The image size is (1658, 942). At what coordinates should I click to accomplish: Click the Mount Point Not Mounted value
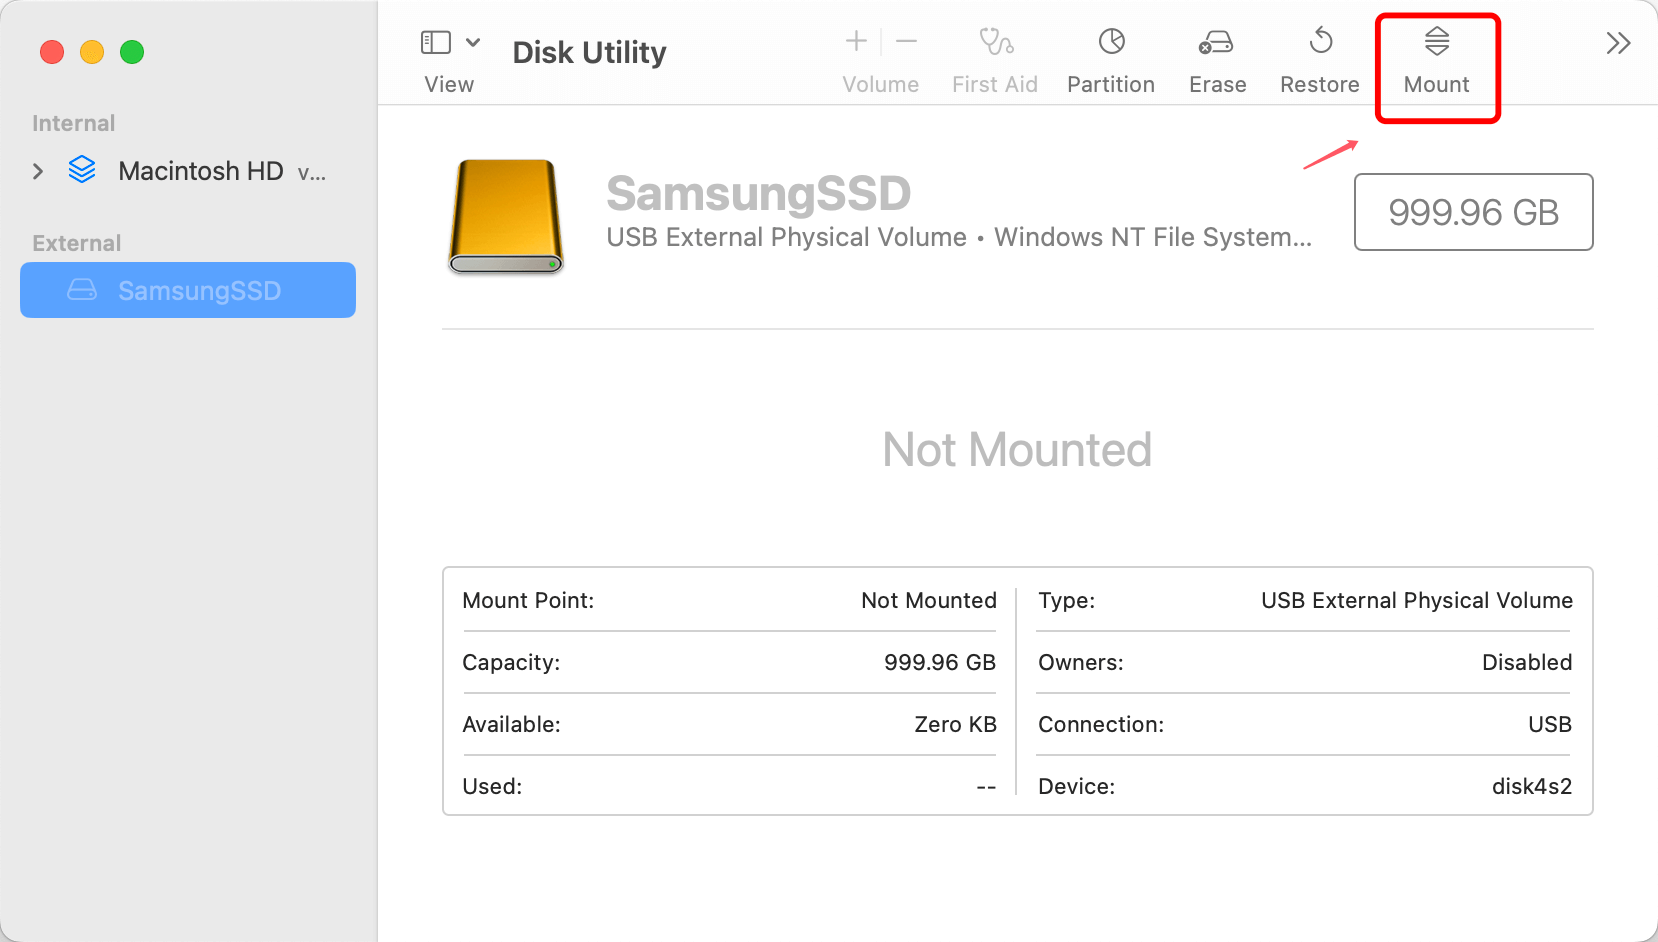928,600
